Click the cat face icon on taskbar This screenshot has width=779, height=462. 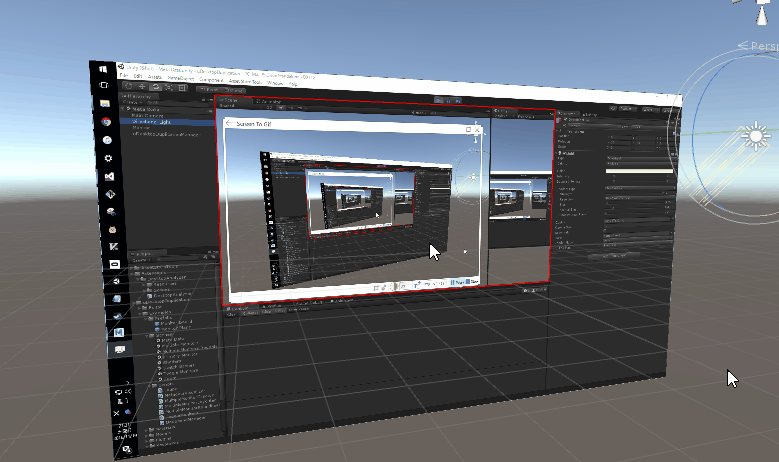112,229
